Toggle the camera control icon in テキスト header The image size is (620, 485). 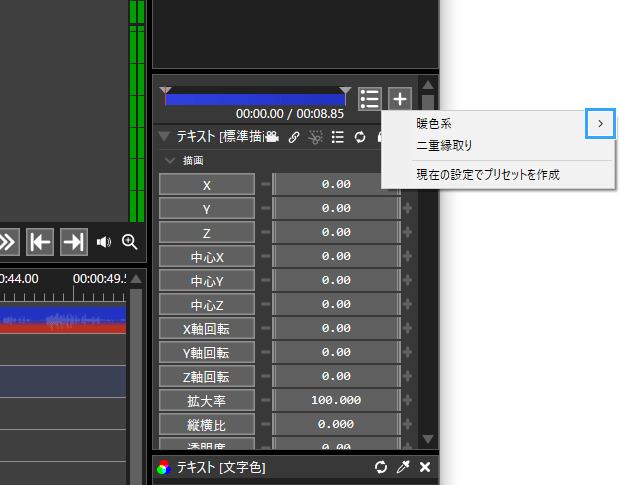coord(272,137)
